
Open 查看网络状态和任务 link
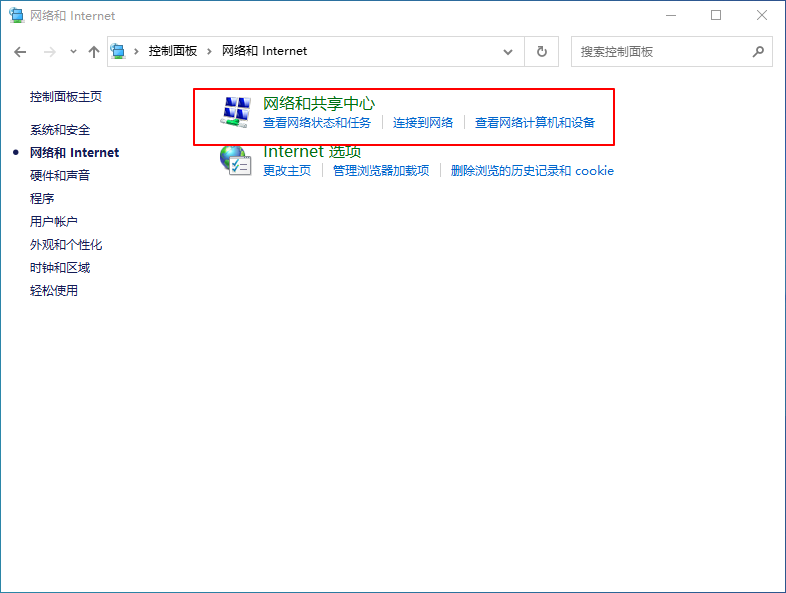pos(316,123)
